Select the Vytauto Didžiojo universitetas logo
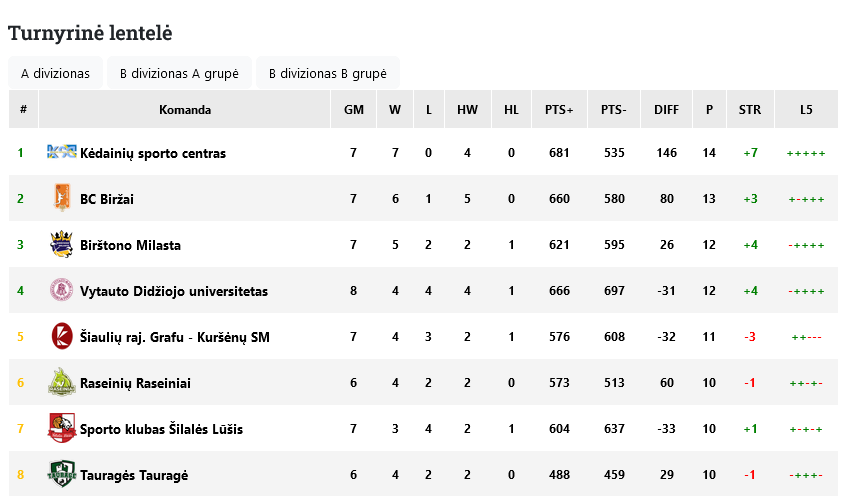The width and height of the screenshot is (843, 496). [x=61, y=290]
